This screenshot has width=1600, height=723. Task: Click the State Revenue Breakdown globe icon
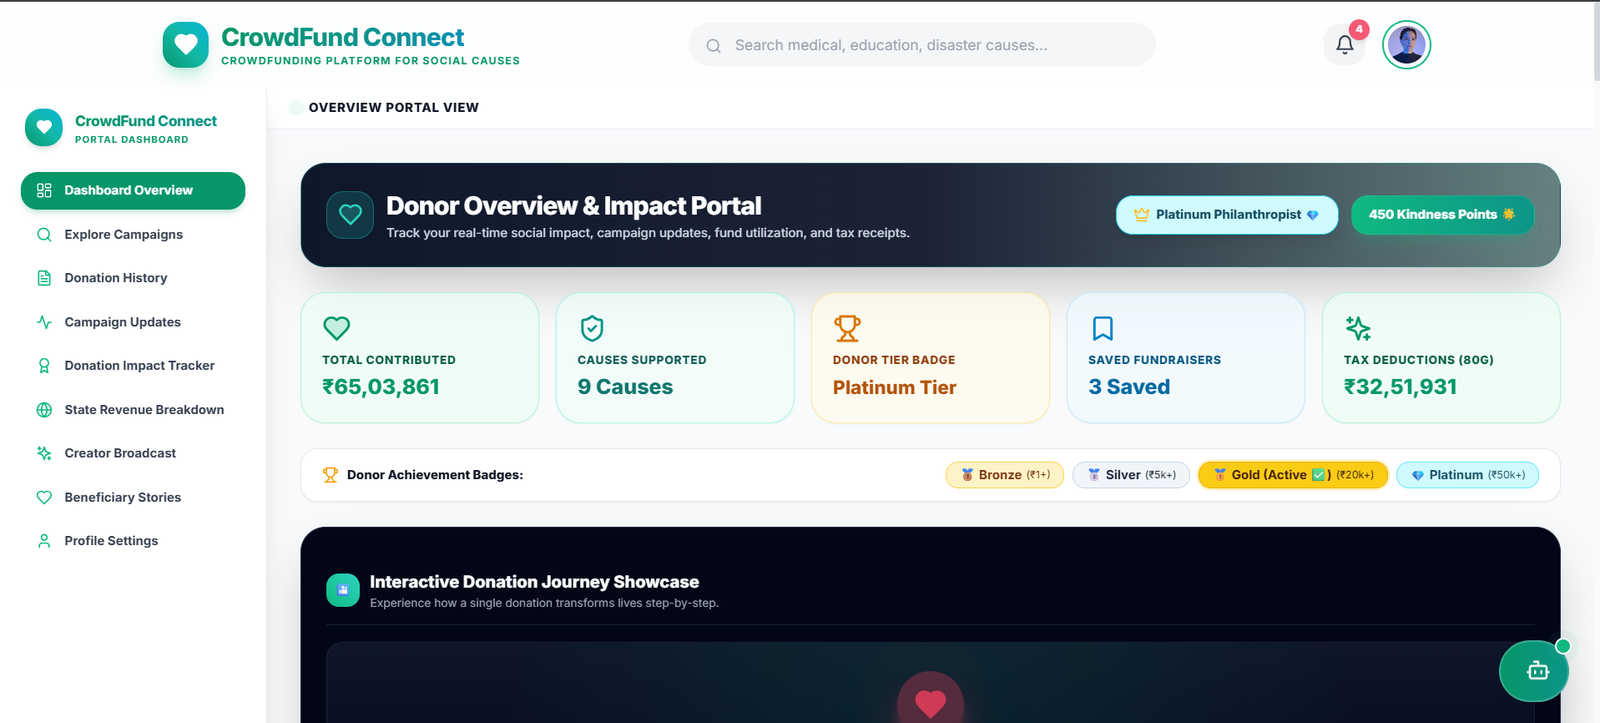coord(44,410)
